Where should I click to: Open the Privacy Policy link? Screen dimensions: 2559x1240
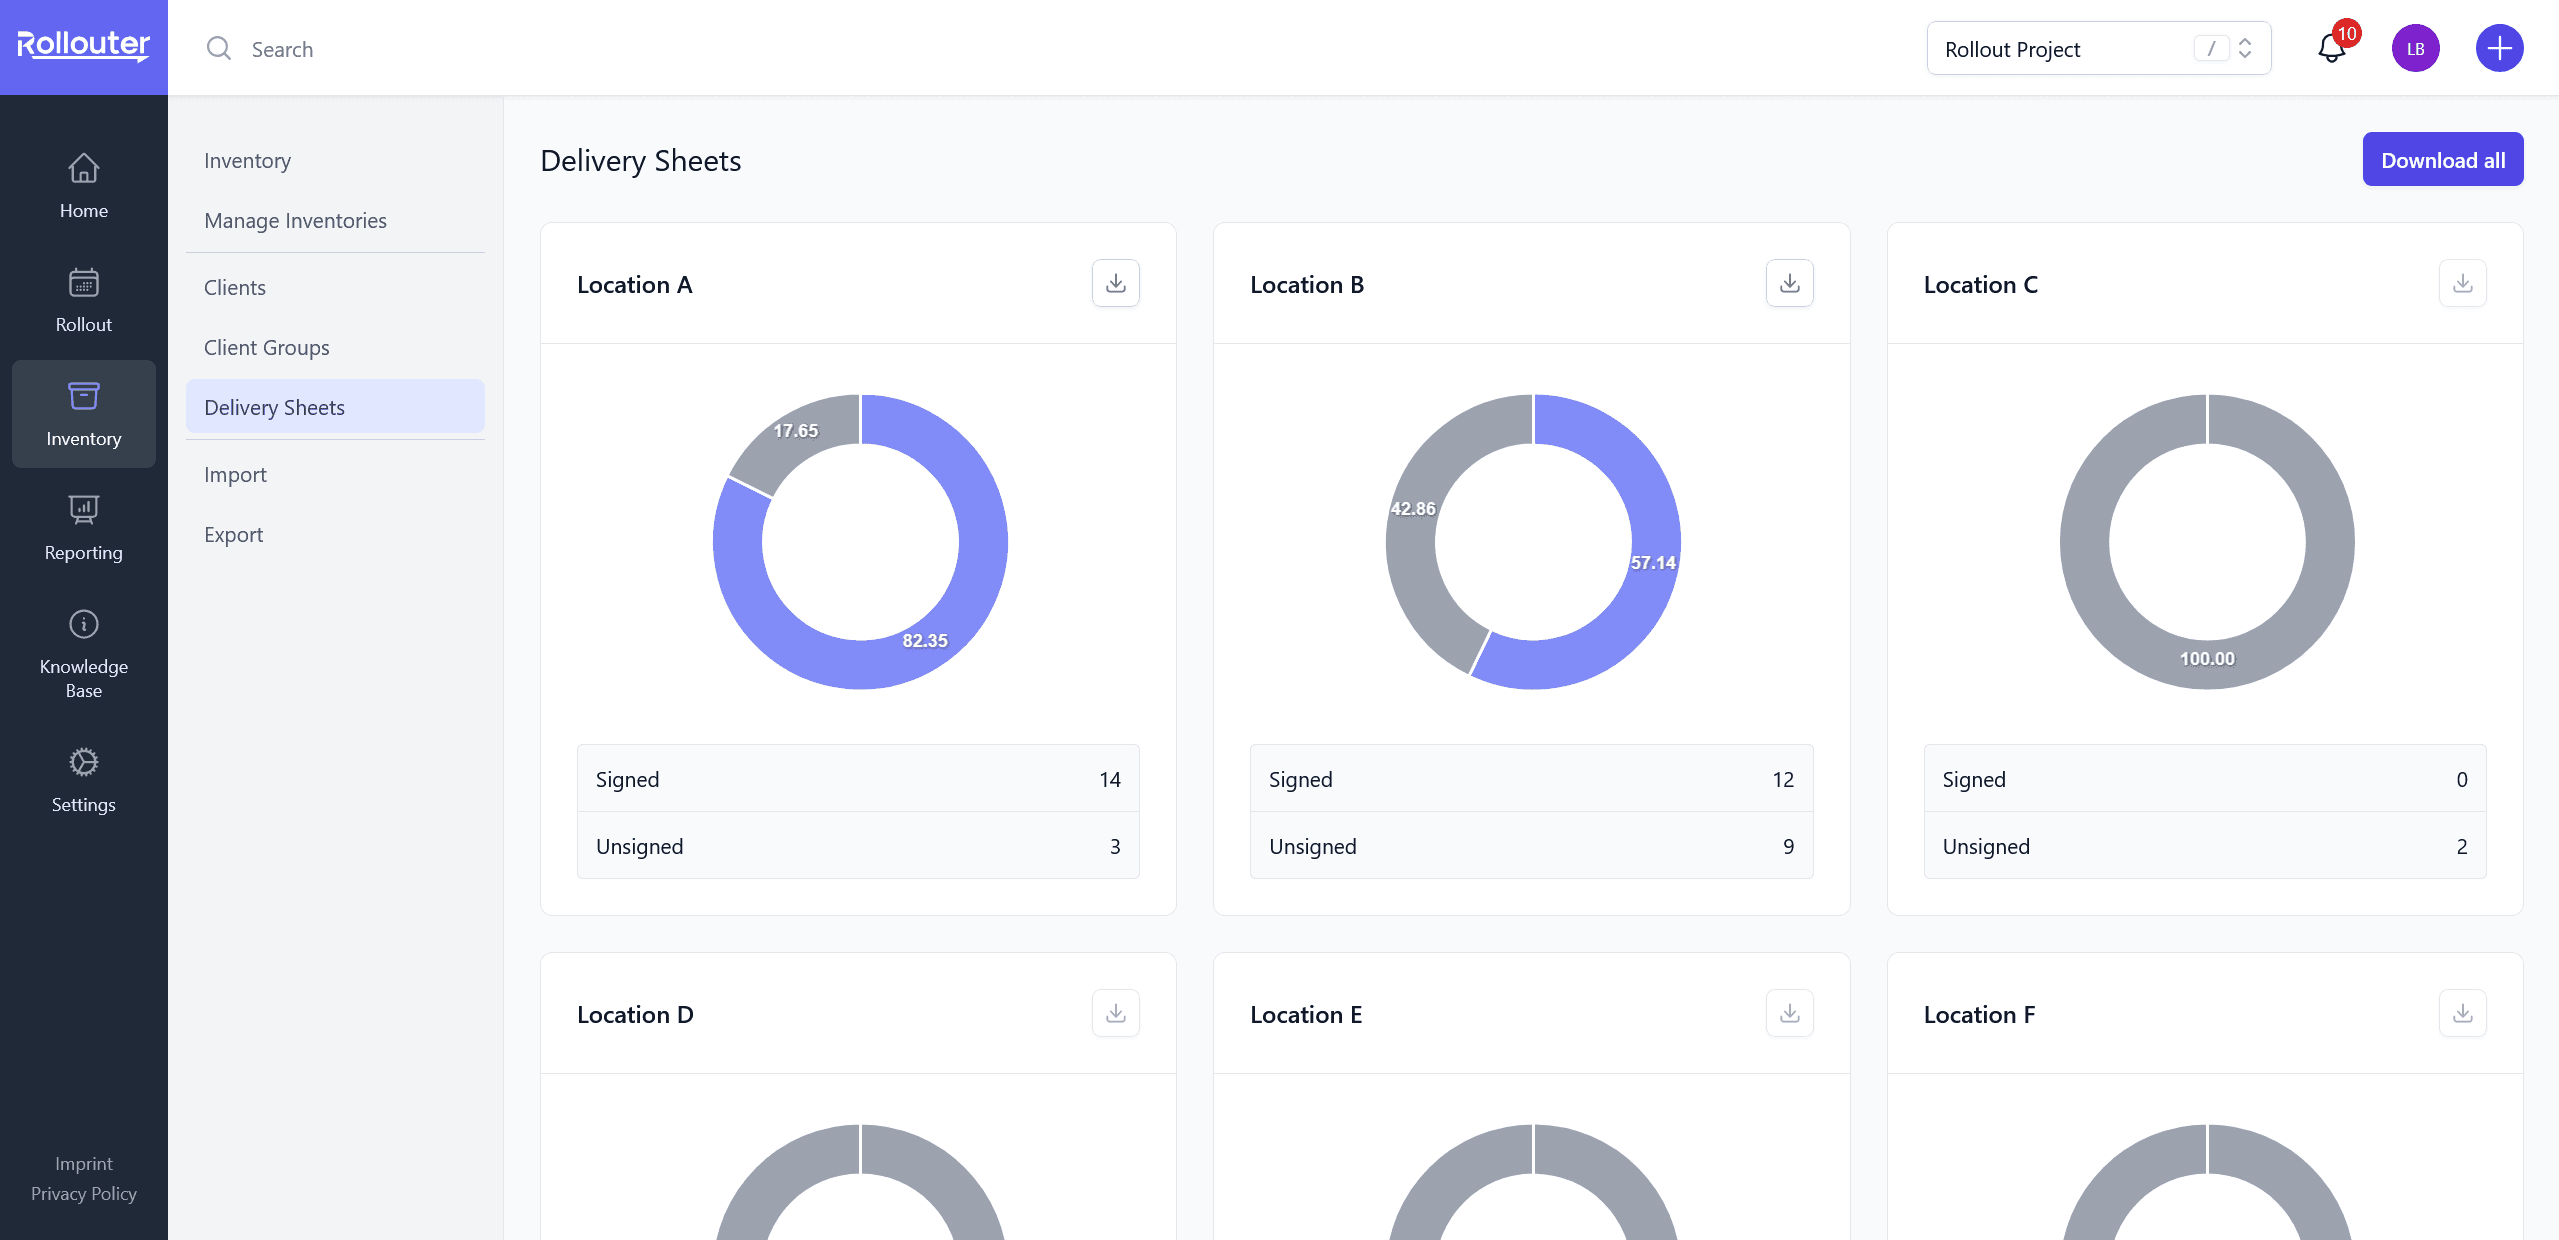click(x=83, y=1193)
